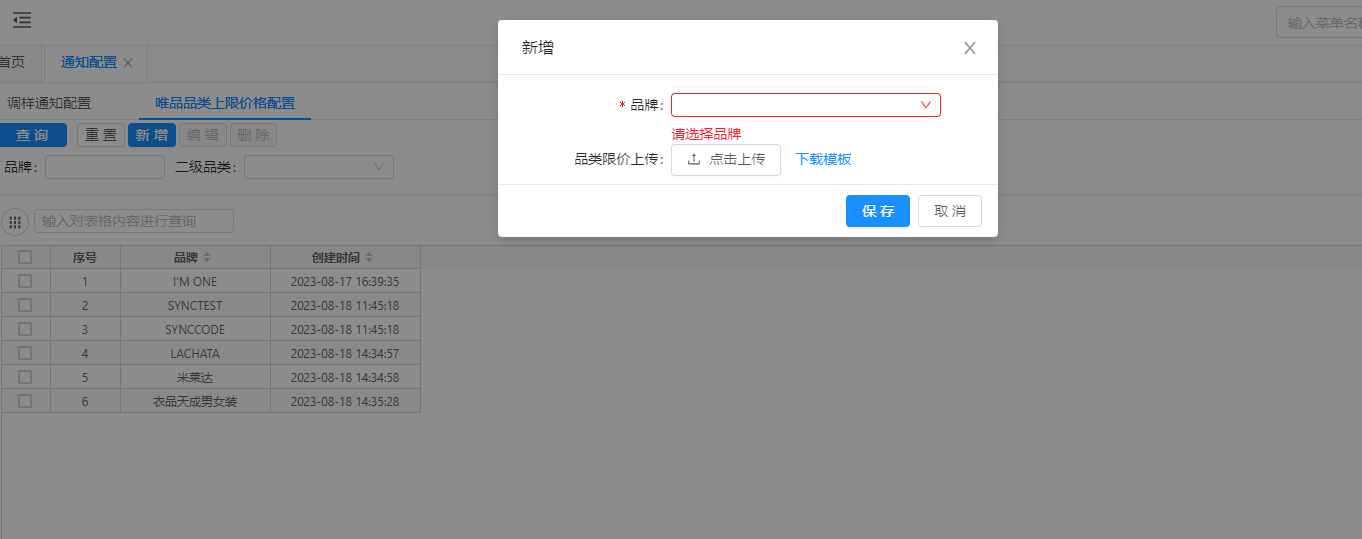The height and width of the screenshot is (539, 1362).
Task: Close the 新增 dialog with X icon
Action: (969, 48)
